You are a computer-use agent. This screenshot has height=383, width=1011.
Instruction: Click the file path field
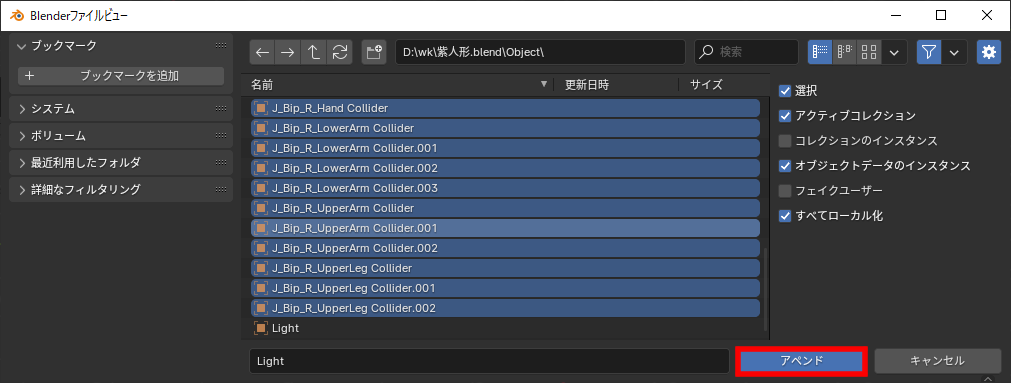click(x=540, y=53)
